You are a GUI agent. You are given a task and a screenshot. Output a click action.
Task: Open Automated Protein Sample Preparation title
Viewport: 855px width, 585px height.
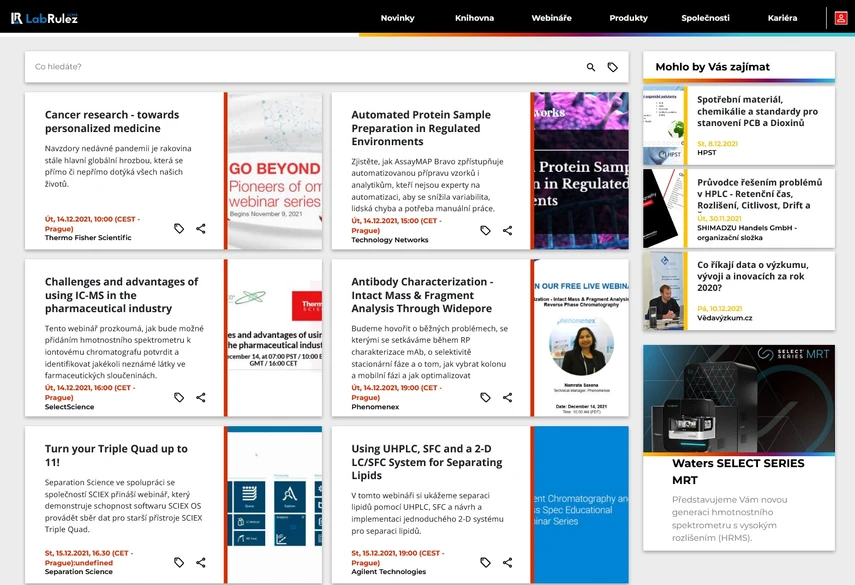[x=421, y=128]
